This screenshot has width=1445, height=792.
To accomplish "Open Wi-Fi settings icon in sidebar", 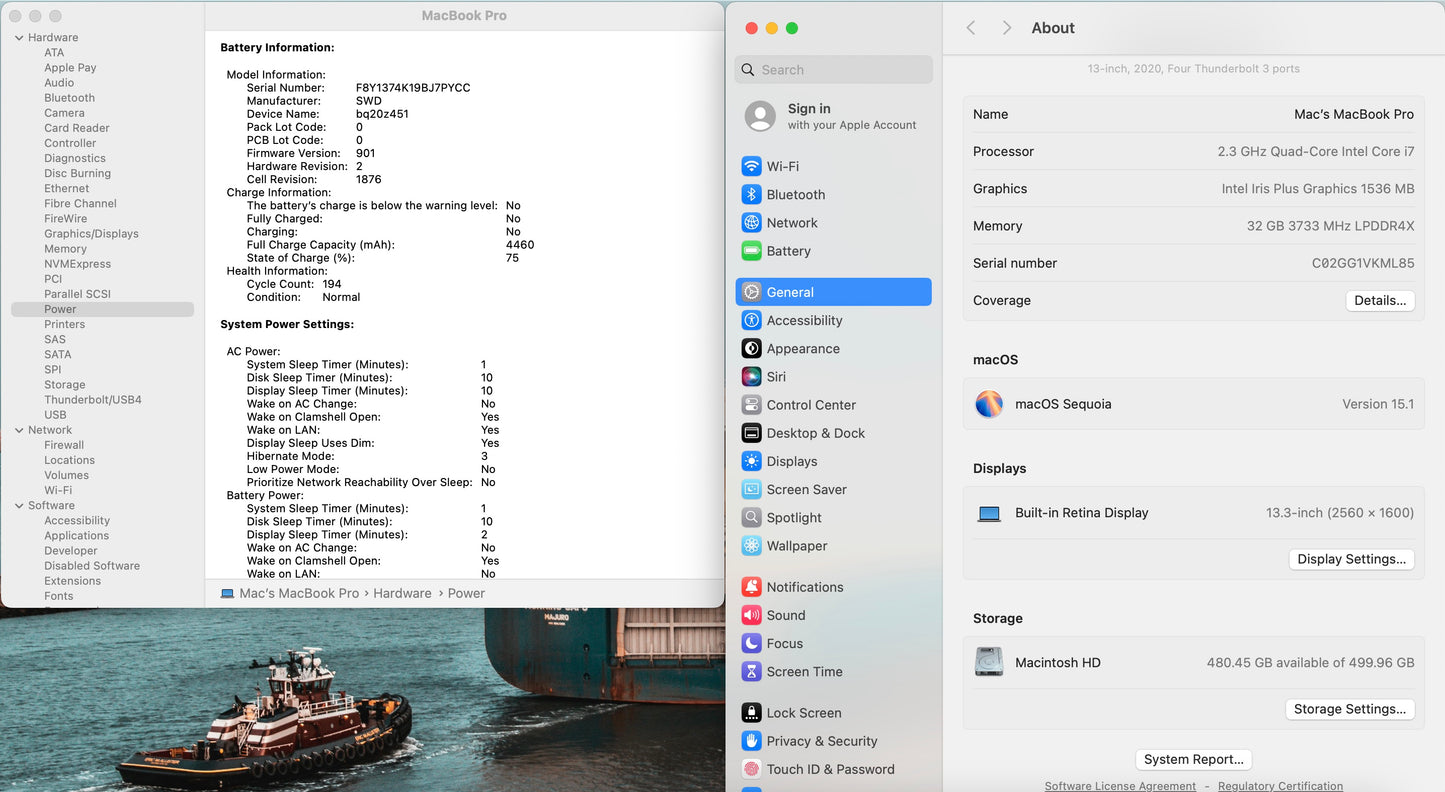I will (751, 166).
